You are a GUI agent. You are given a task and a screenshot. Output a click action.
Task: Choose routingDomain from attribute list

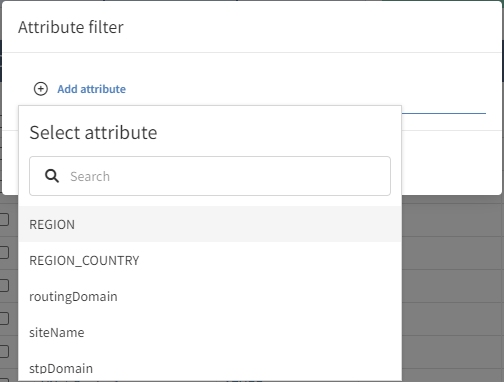click(210, 296)
